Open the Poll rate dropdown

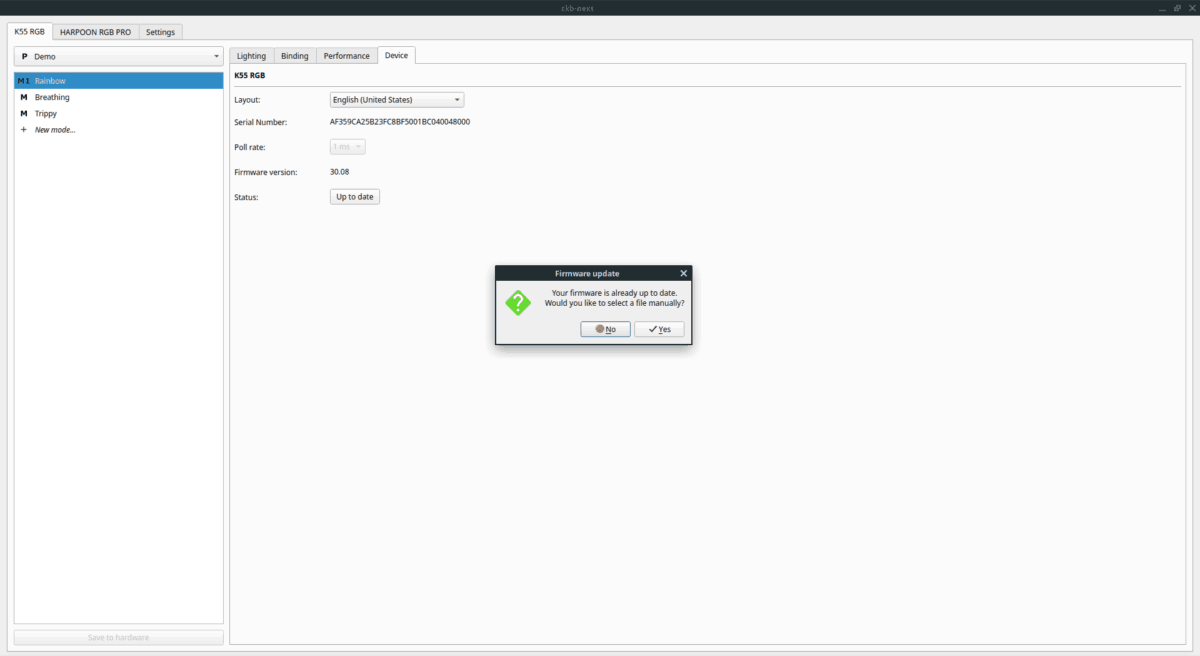pos(346,146)
